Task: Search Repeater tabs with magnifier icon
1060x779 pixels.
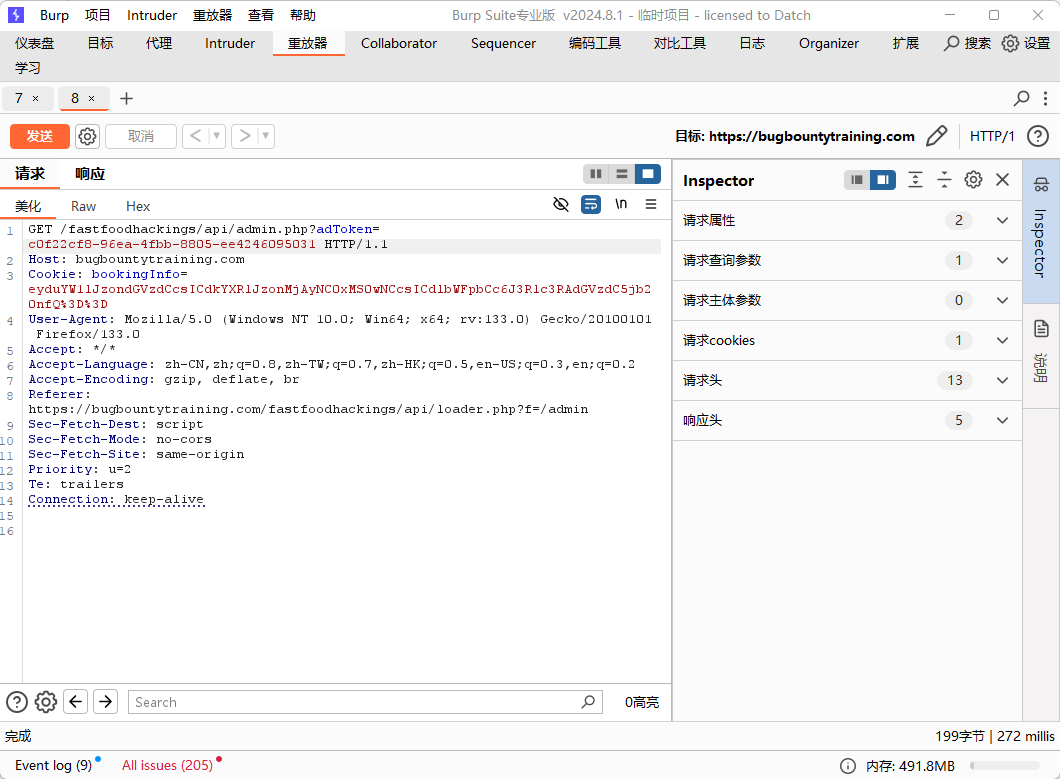Action: (x=1021, y=99)
